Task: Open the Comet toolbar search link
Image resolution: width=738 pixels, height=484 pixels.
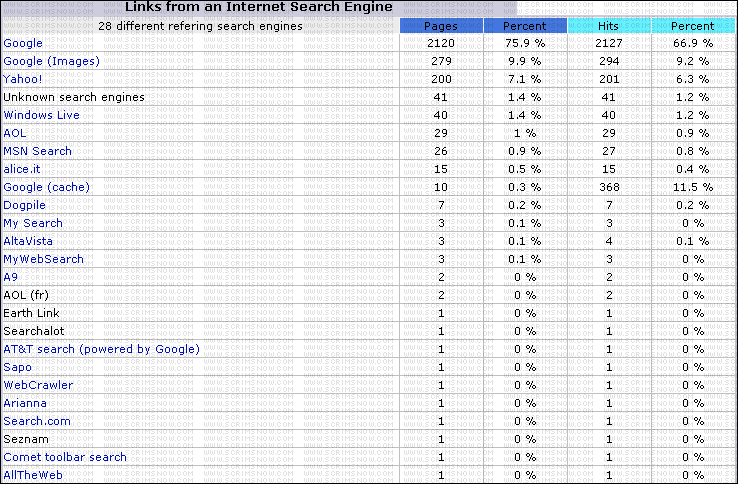Action: pos(65,457)
